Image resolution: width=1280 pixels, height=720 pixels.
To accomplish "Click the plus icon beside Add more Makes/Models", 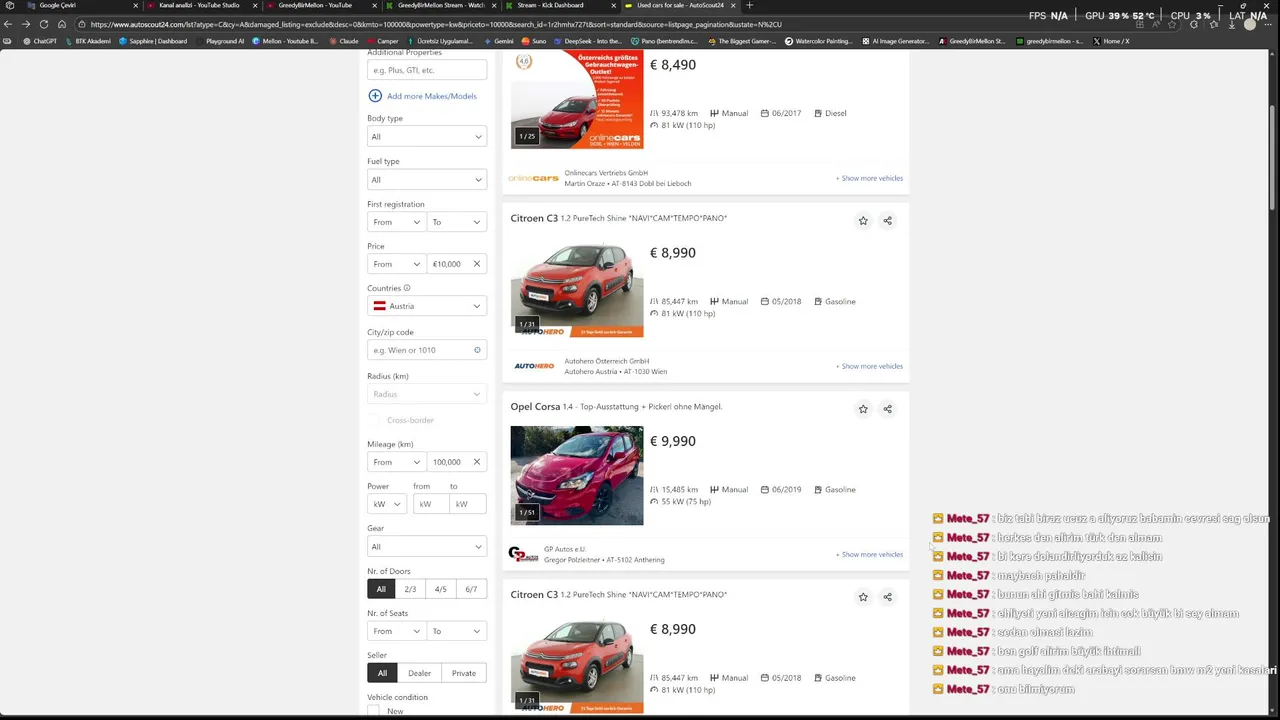I will click(375, 96).
